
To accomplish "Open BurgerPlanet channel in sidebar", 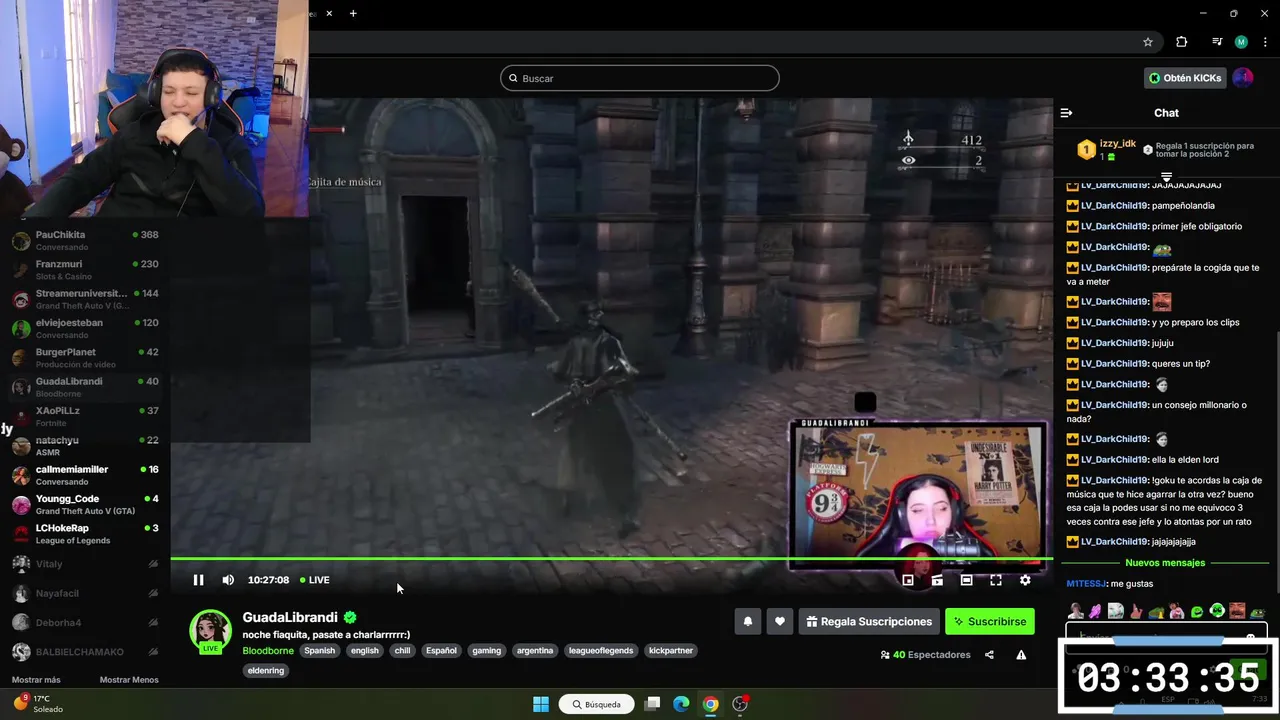I will coord(85,358).
